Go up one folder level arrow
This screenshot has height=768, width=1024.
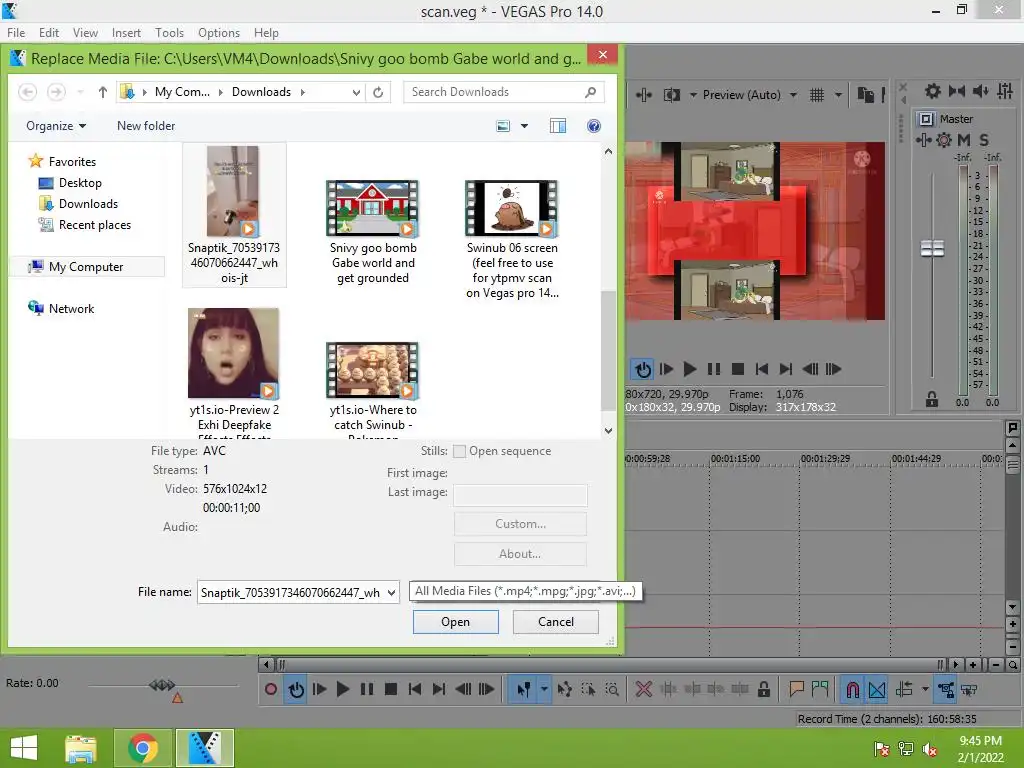(x=103, y=92)
